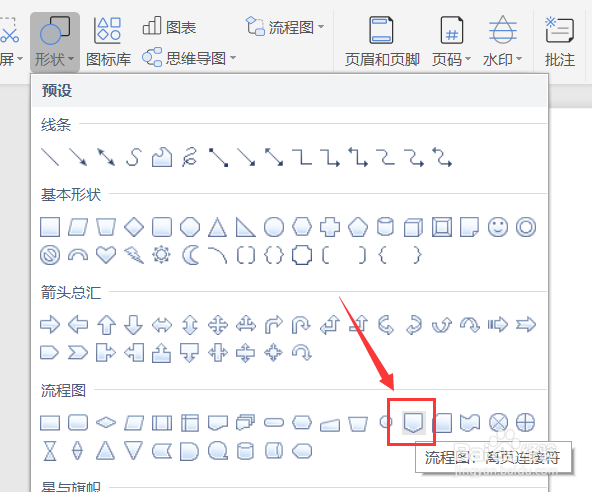Select the flowchart data parallelogram
This screenshot has width=592, height=492.
pyautogui.click(x=134, y=423)
